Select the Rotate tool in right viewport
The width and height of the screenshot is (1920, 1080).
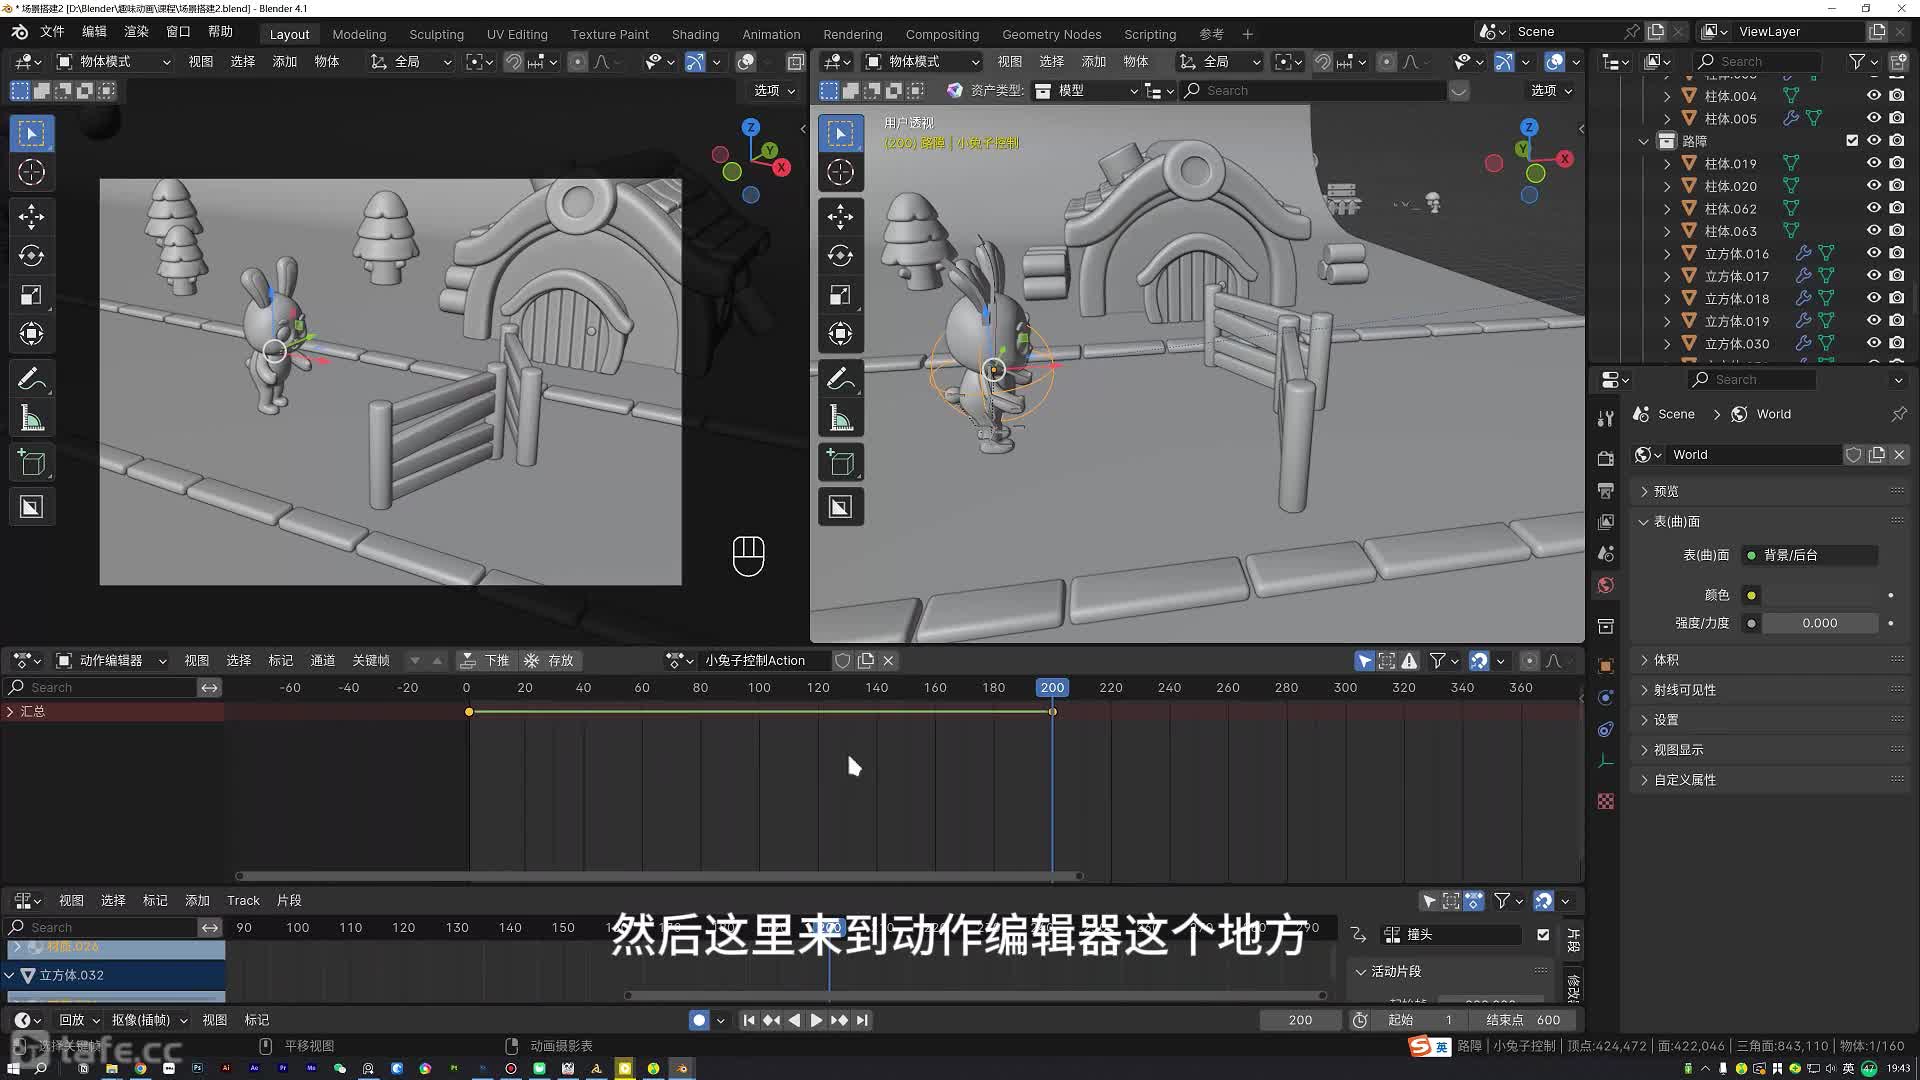tap(840, 256)
